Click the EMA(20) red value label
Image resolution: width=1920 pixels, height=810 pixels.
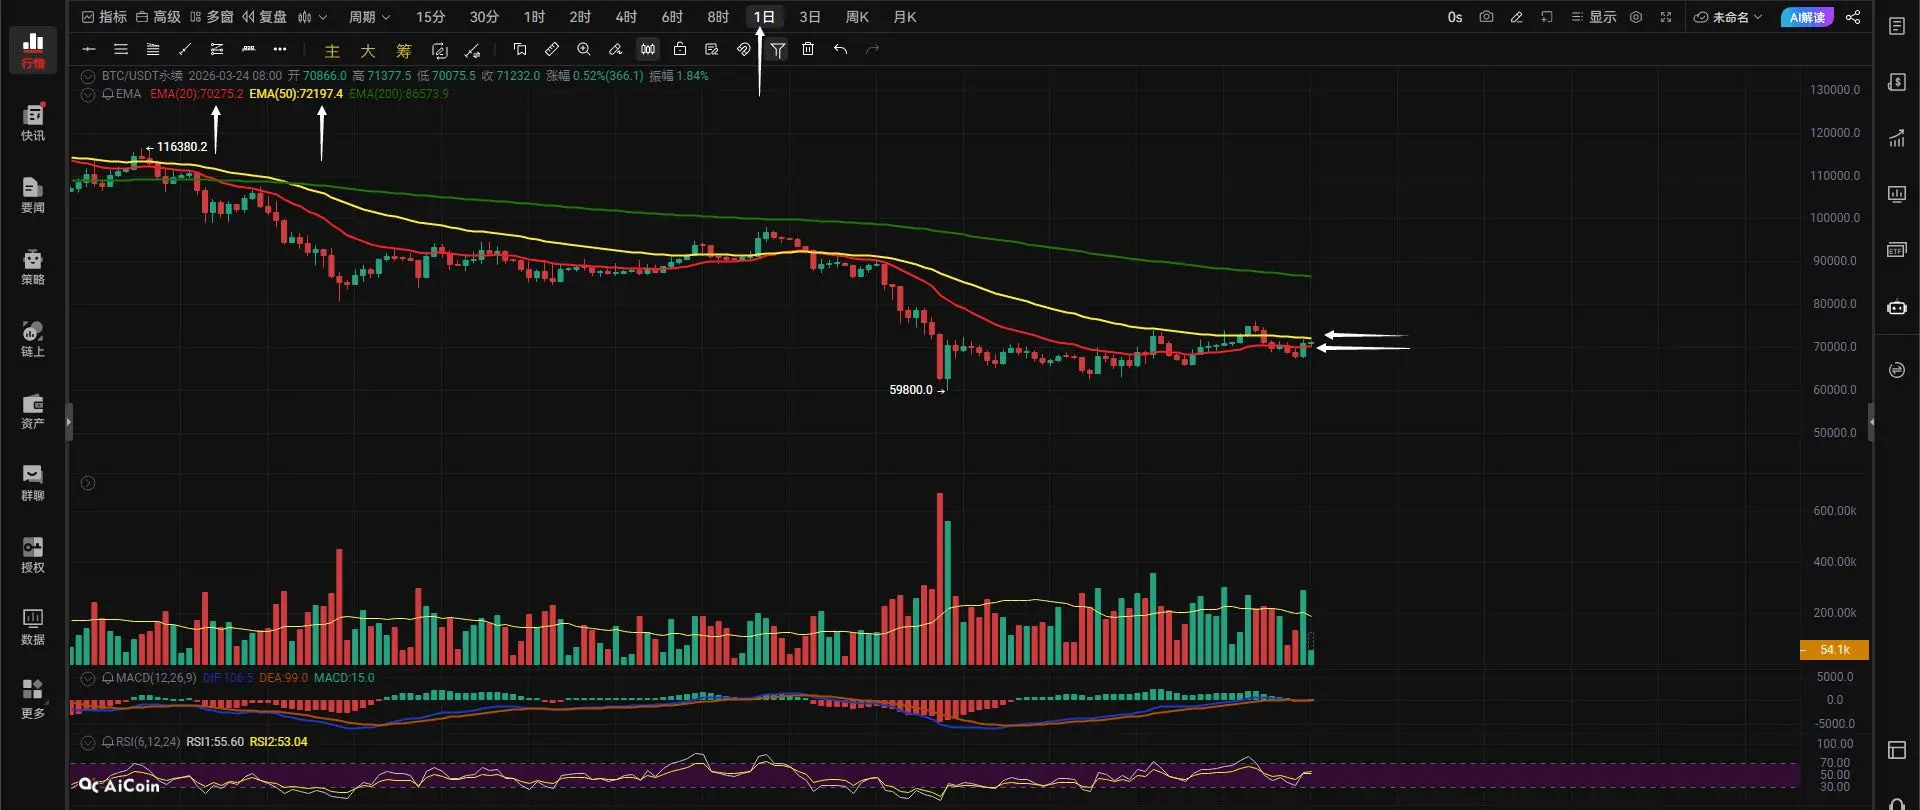tap(196, 94)
